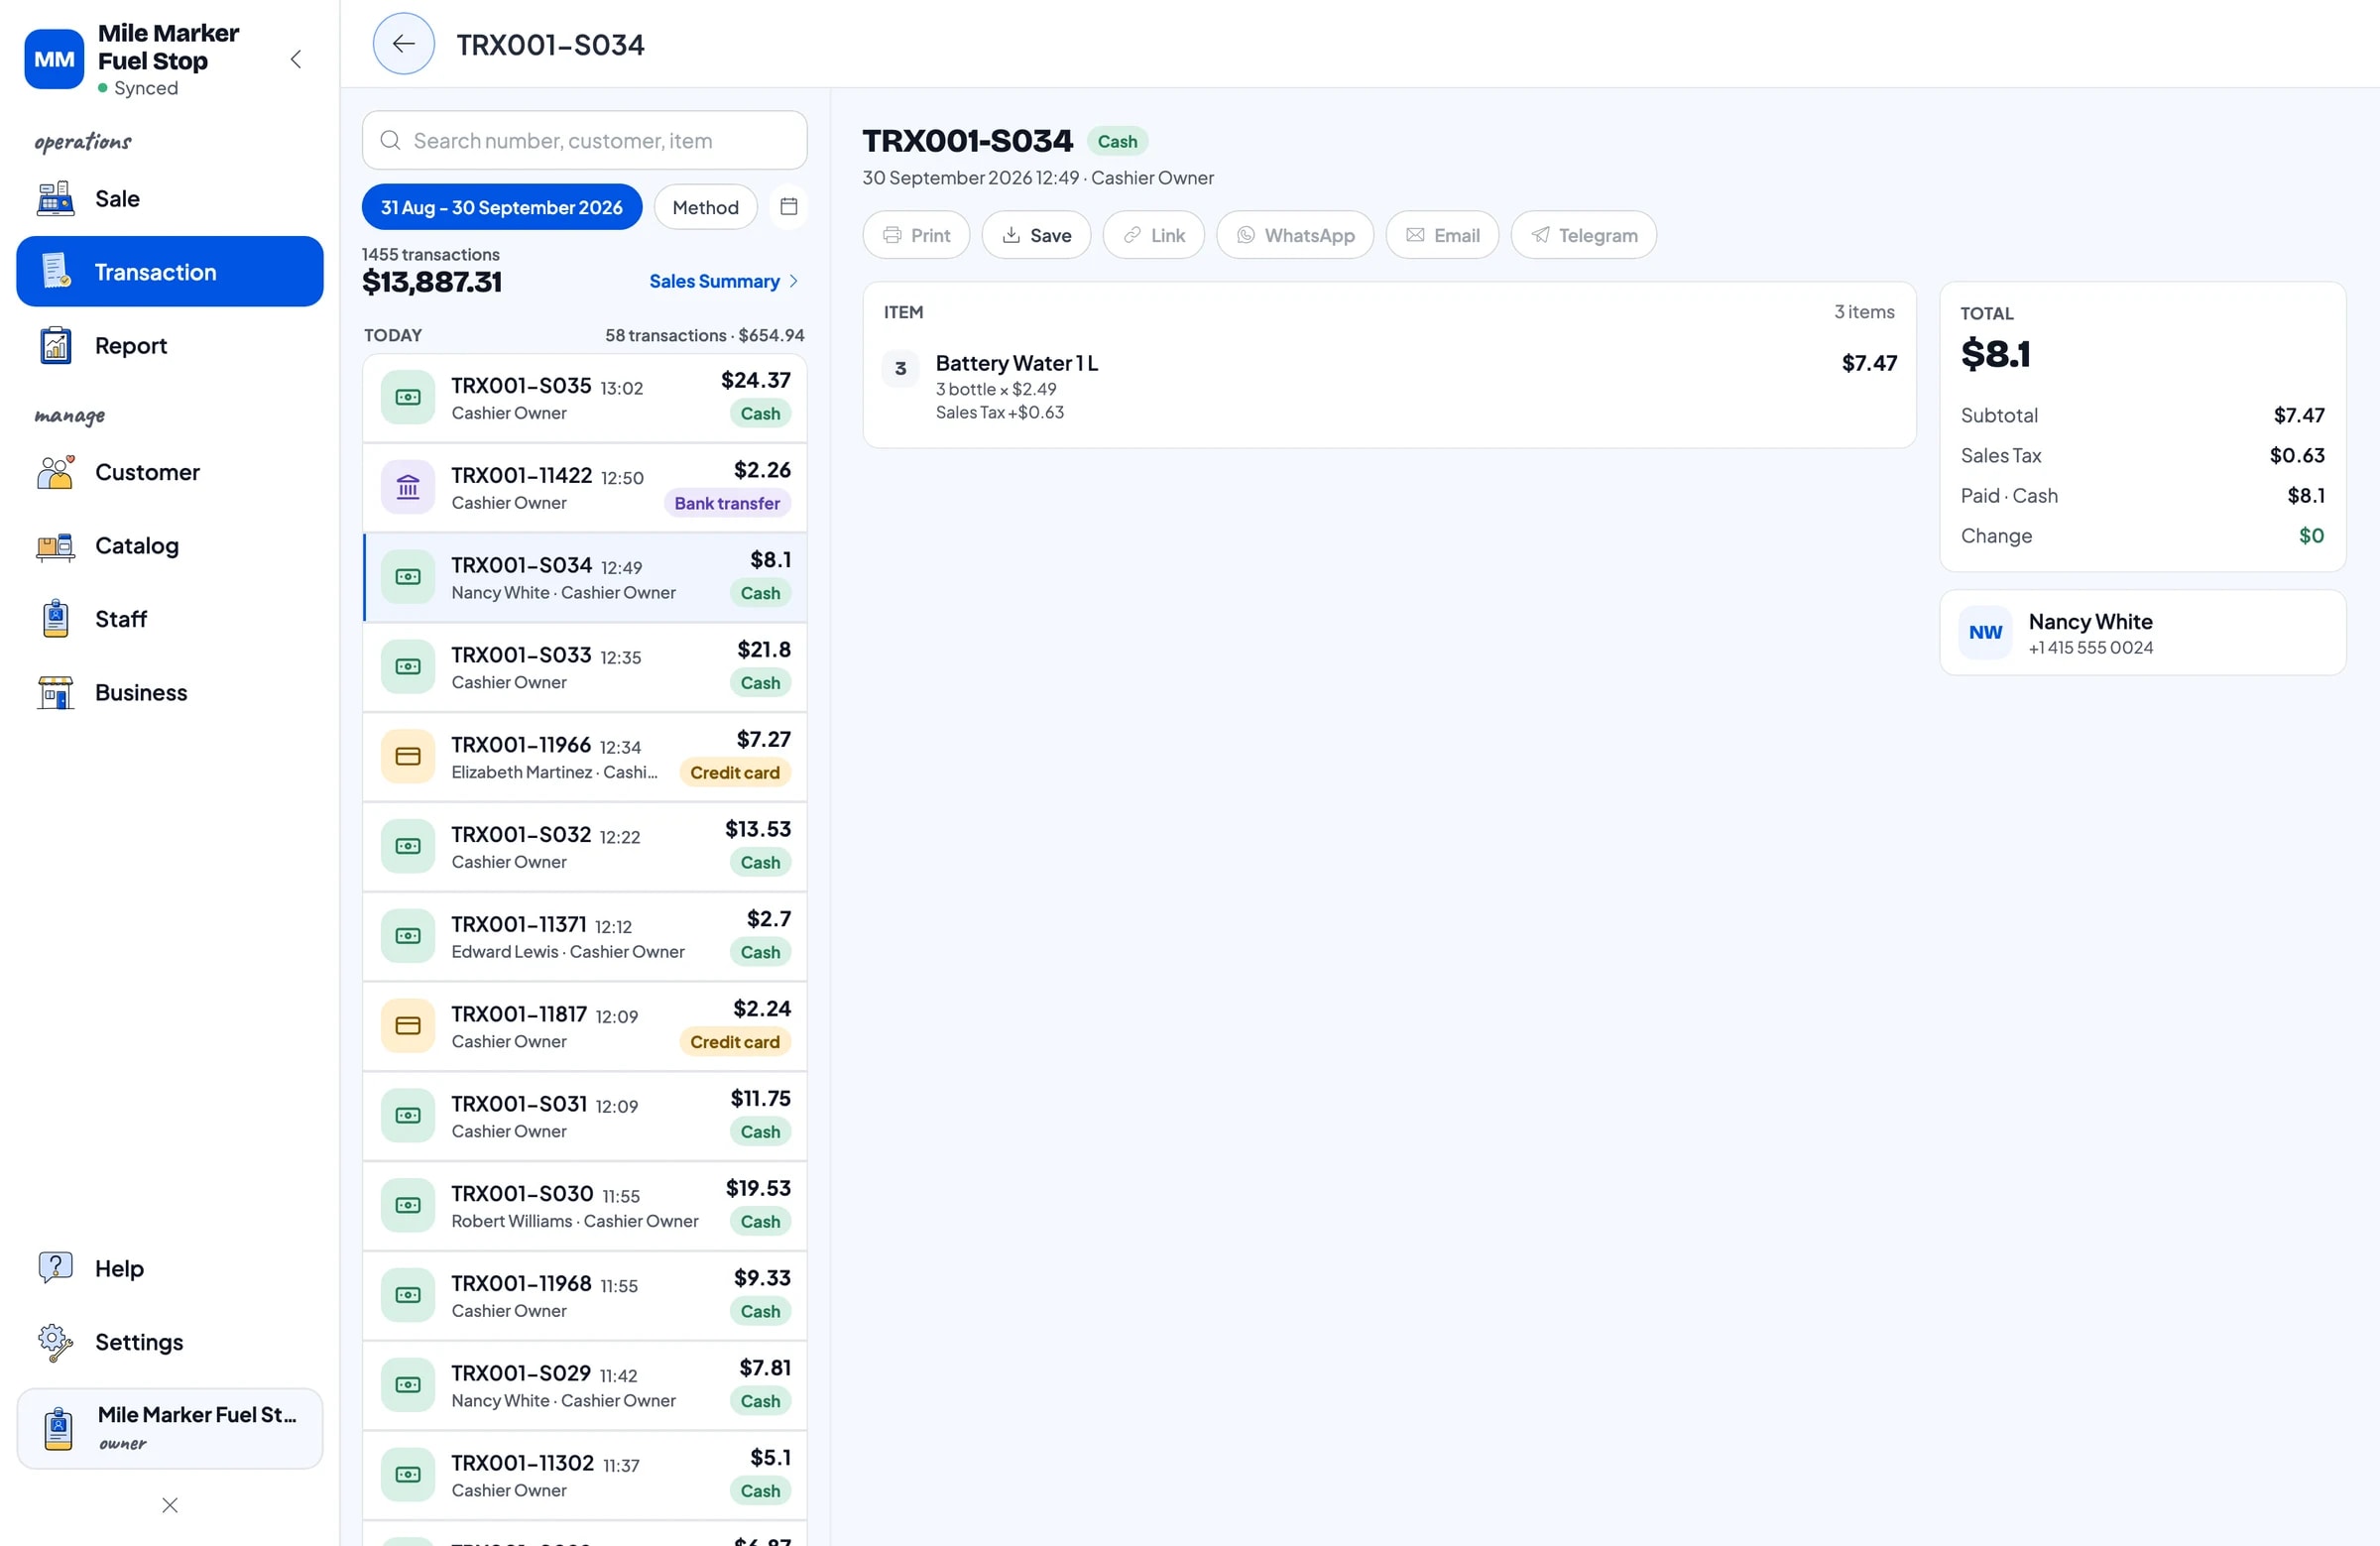Viewport: 2380px width, 1546px height.
Task: Click the X close icon below the profile
Action: (170, 1505)
